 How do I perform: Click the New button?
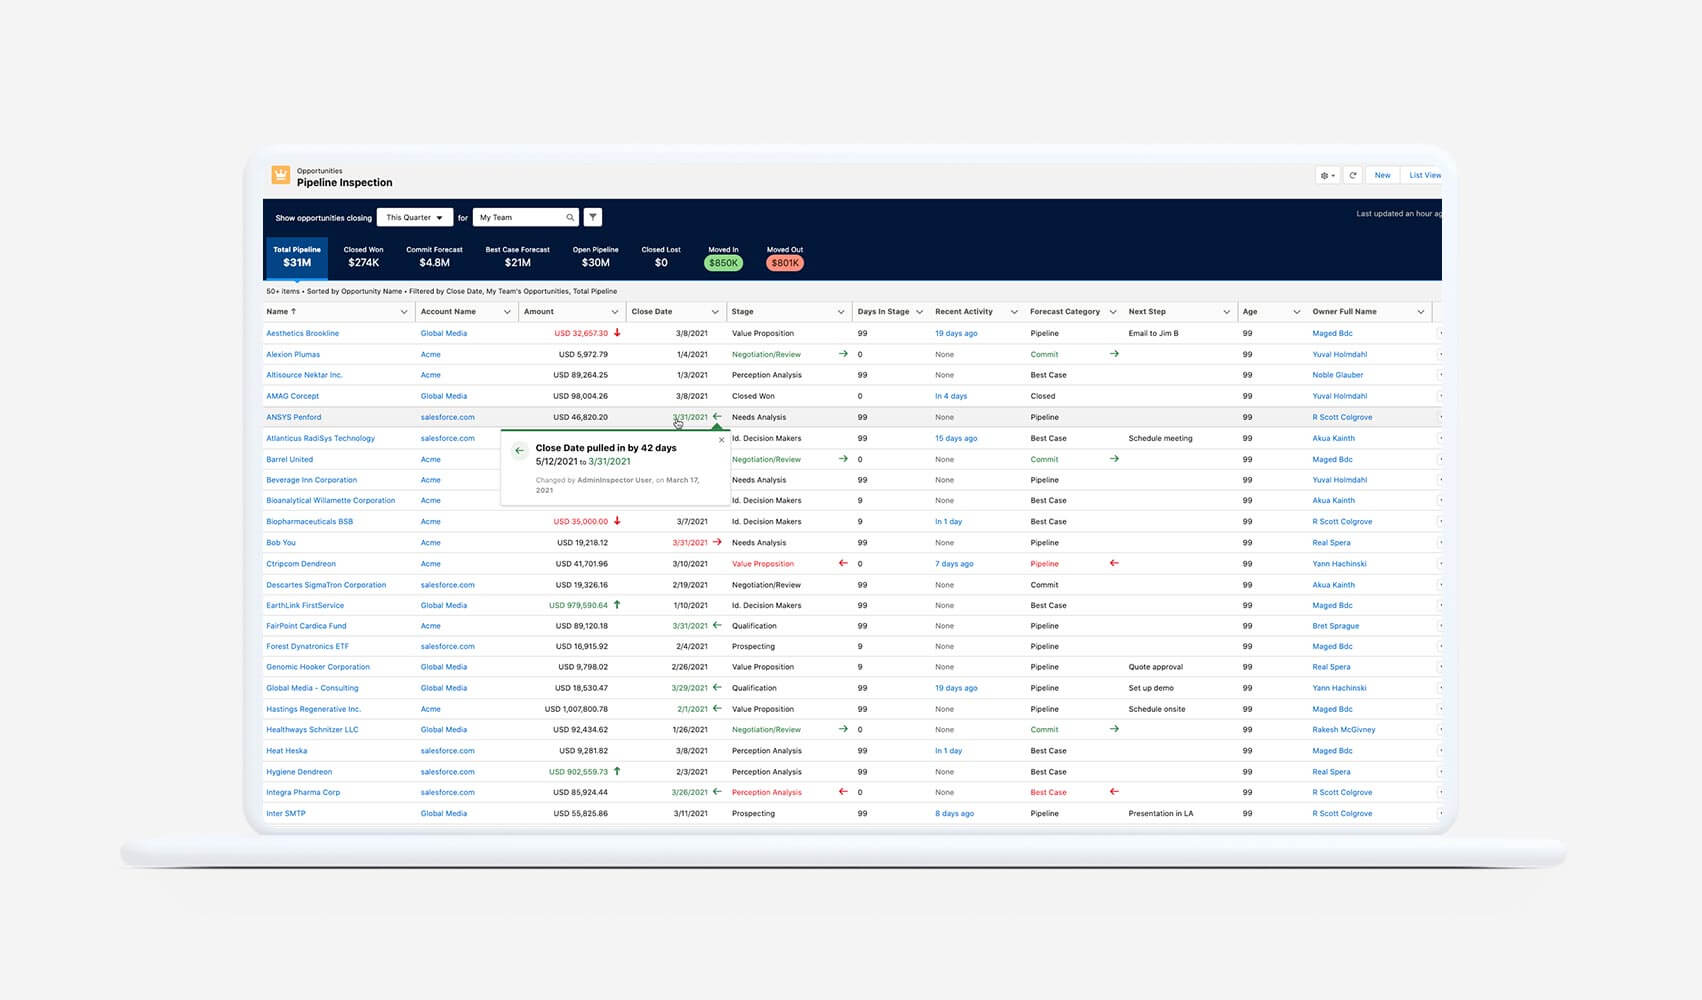click(x=1382, y=175)
